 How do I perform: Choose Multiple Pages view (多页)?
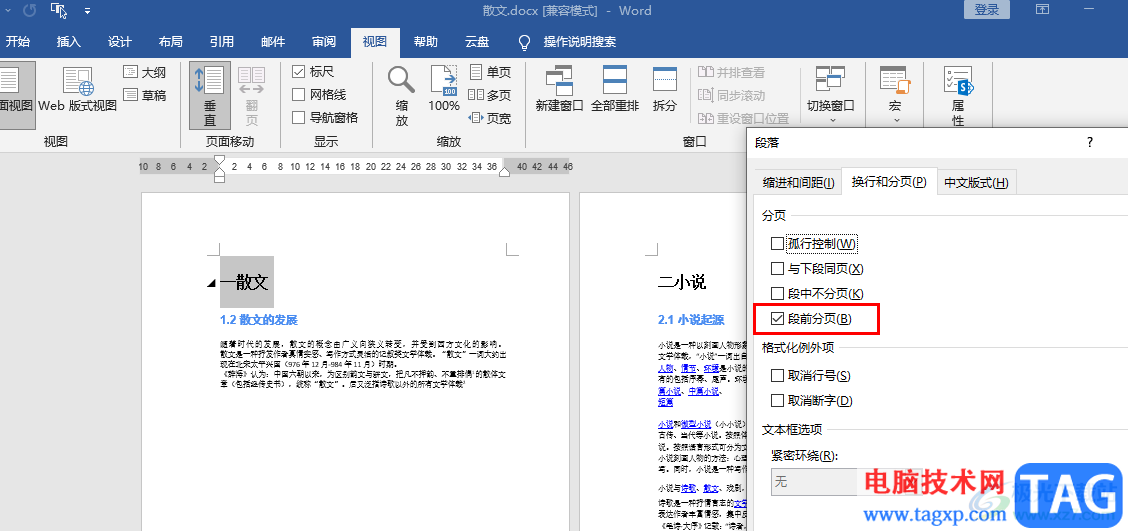[x=490, y=95]
